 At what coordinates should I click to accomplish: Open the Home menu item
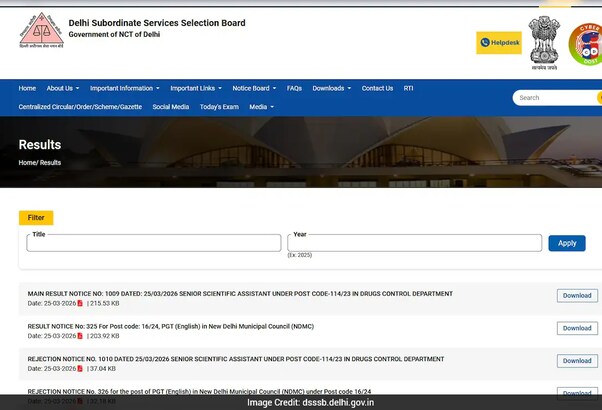[27, 88]
